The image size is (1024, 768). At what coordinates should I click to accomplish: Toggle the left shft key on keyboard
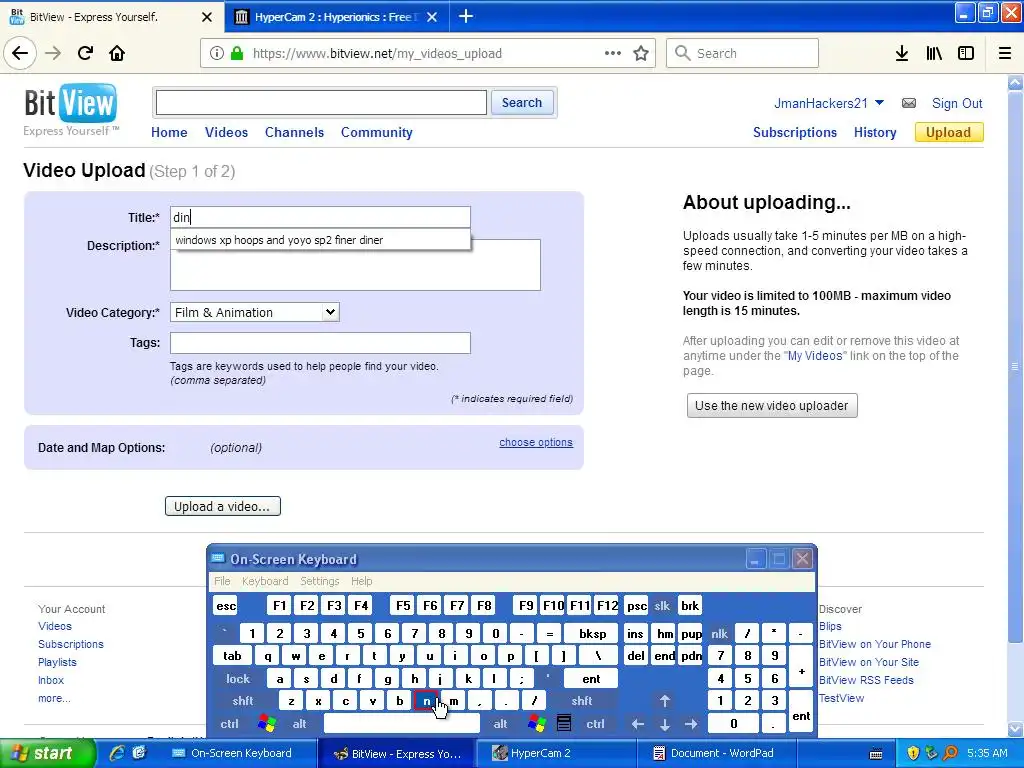243,701
